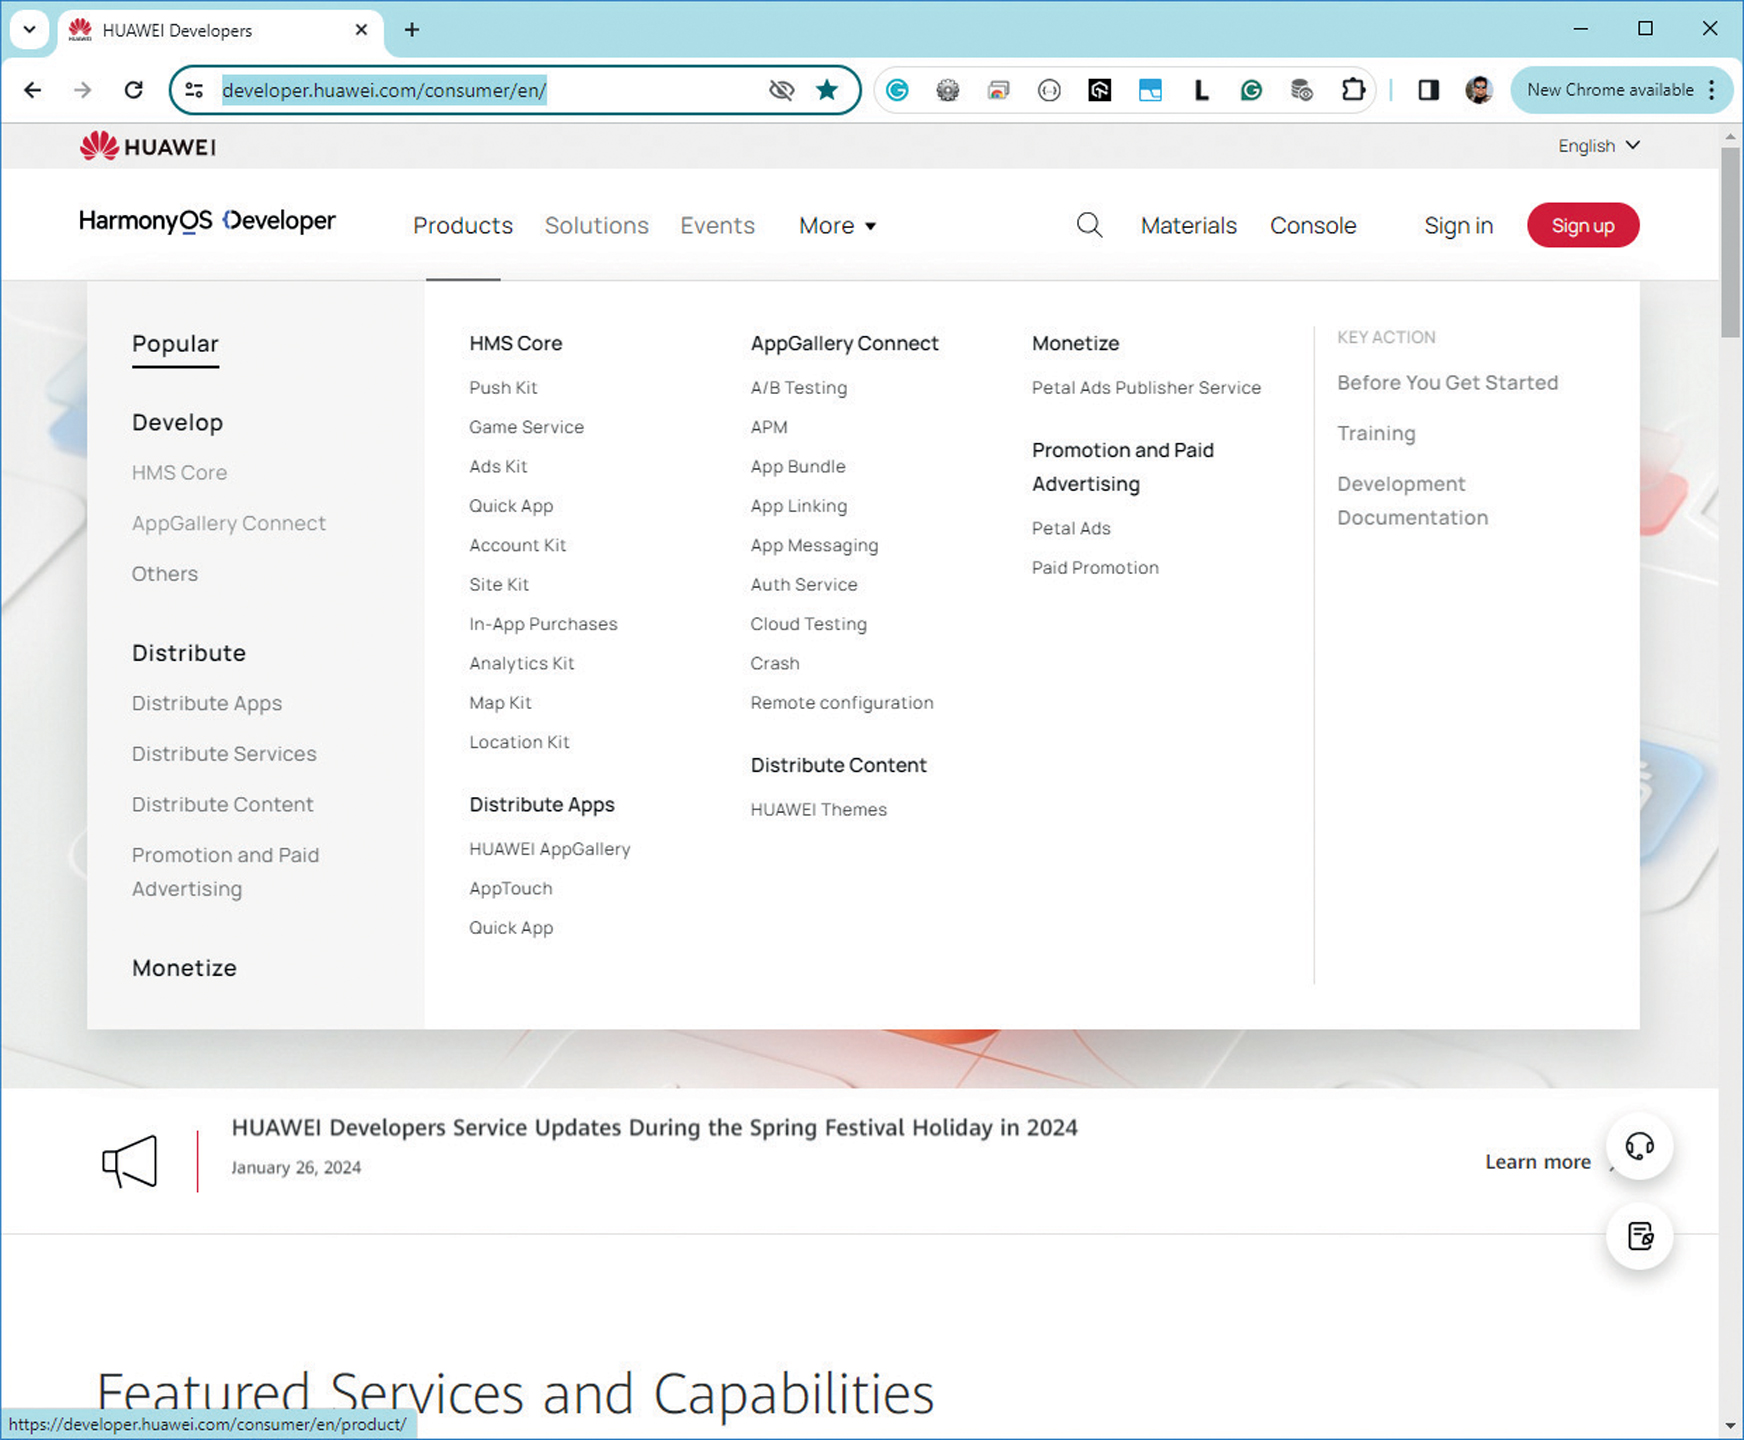Open Account Kit link
1744x1440 pixels.
coord(517,545)
